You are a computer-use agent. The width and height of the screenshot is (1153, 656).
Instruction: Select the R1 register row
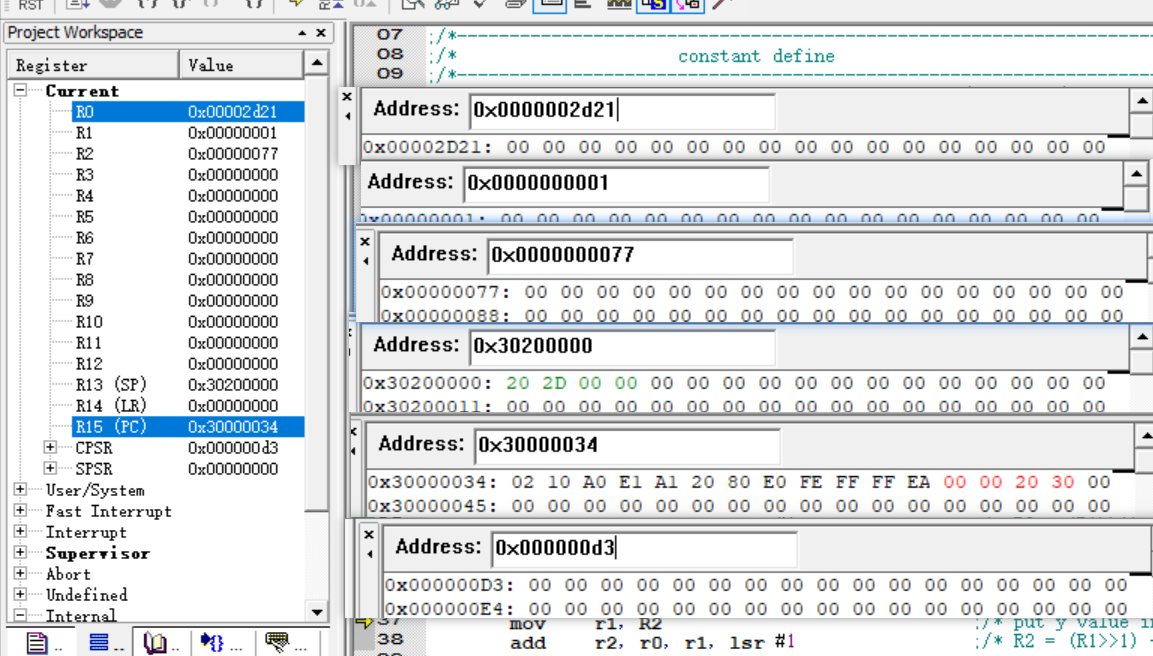tap(188, 132)
